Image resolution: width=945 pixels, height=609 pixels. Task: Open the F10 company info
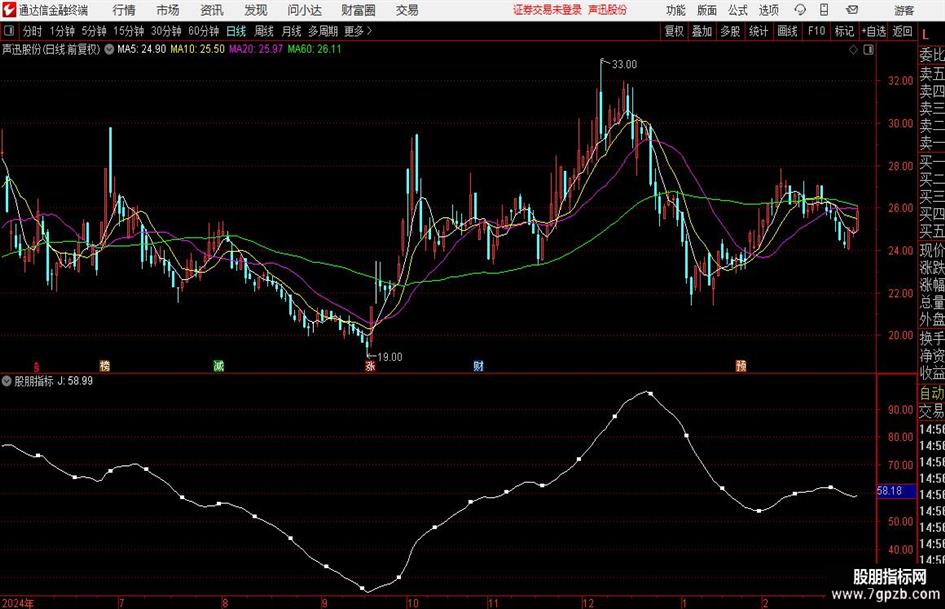pyautogui.click(x=816, y=31)
